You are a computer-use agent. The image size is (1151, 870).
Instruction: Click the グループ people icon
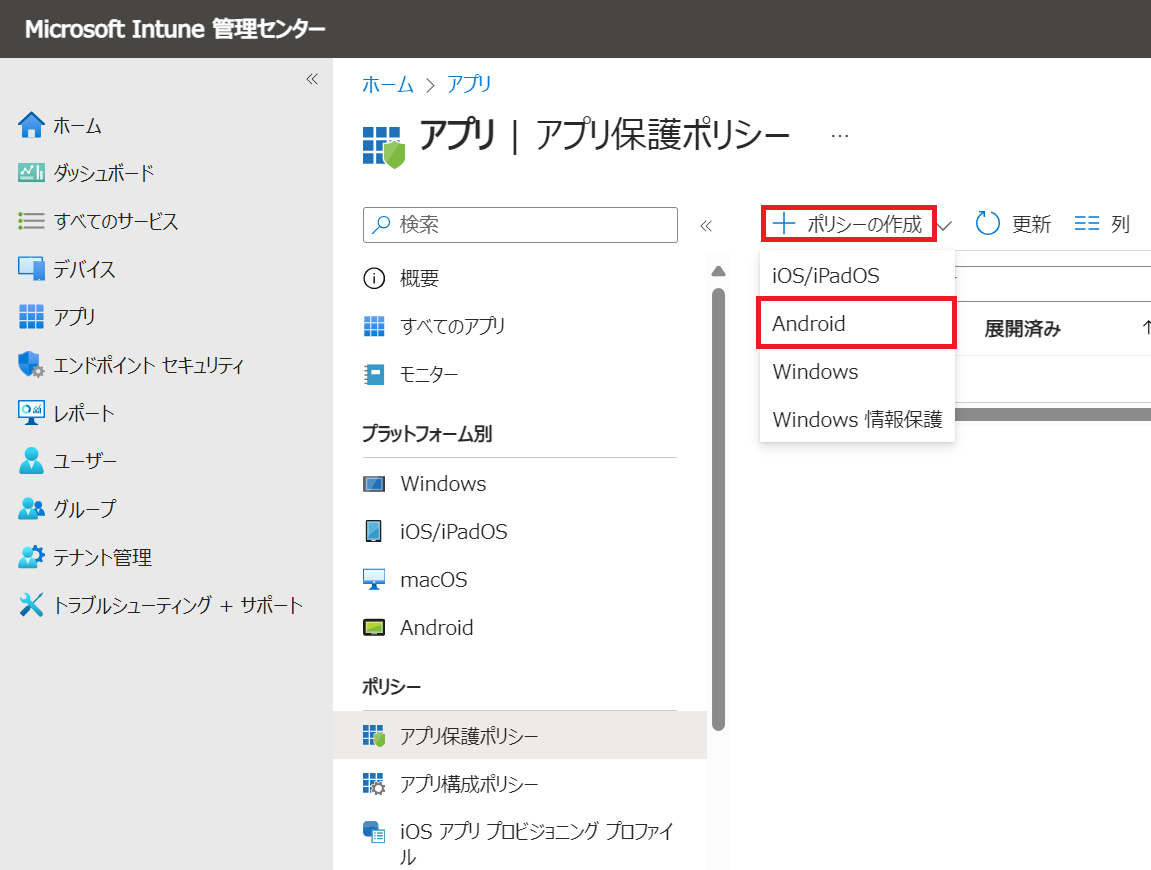(x=31, y=508)
